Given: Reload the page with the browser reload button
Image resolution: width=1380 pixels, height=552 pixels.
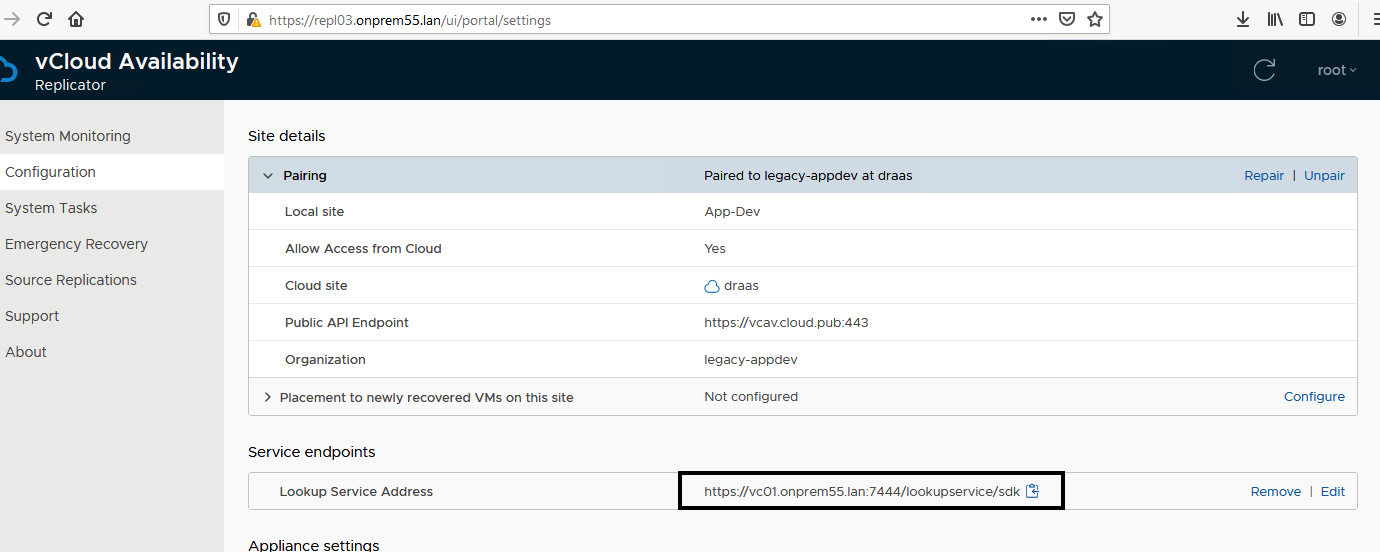Looking at the screenshot, I should tap(44, 19).
